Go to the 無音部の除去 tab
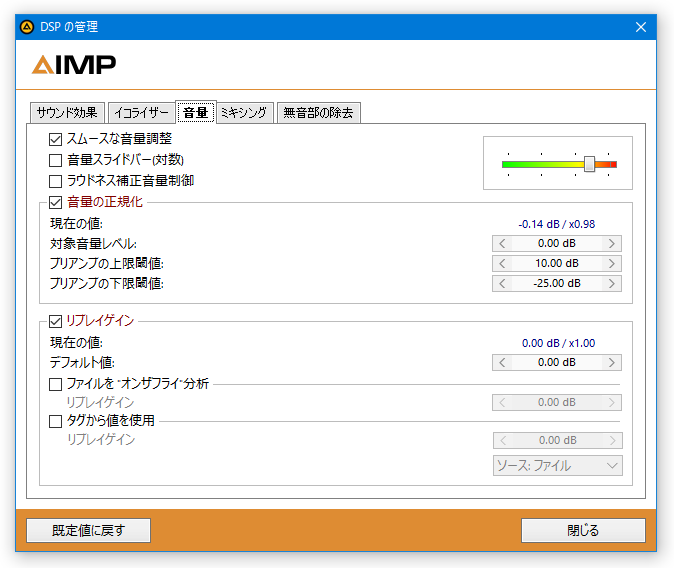Image resolution: width=674 pixels, height=568 pixels. point(318,113)
